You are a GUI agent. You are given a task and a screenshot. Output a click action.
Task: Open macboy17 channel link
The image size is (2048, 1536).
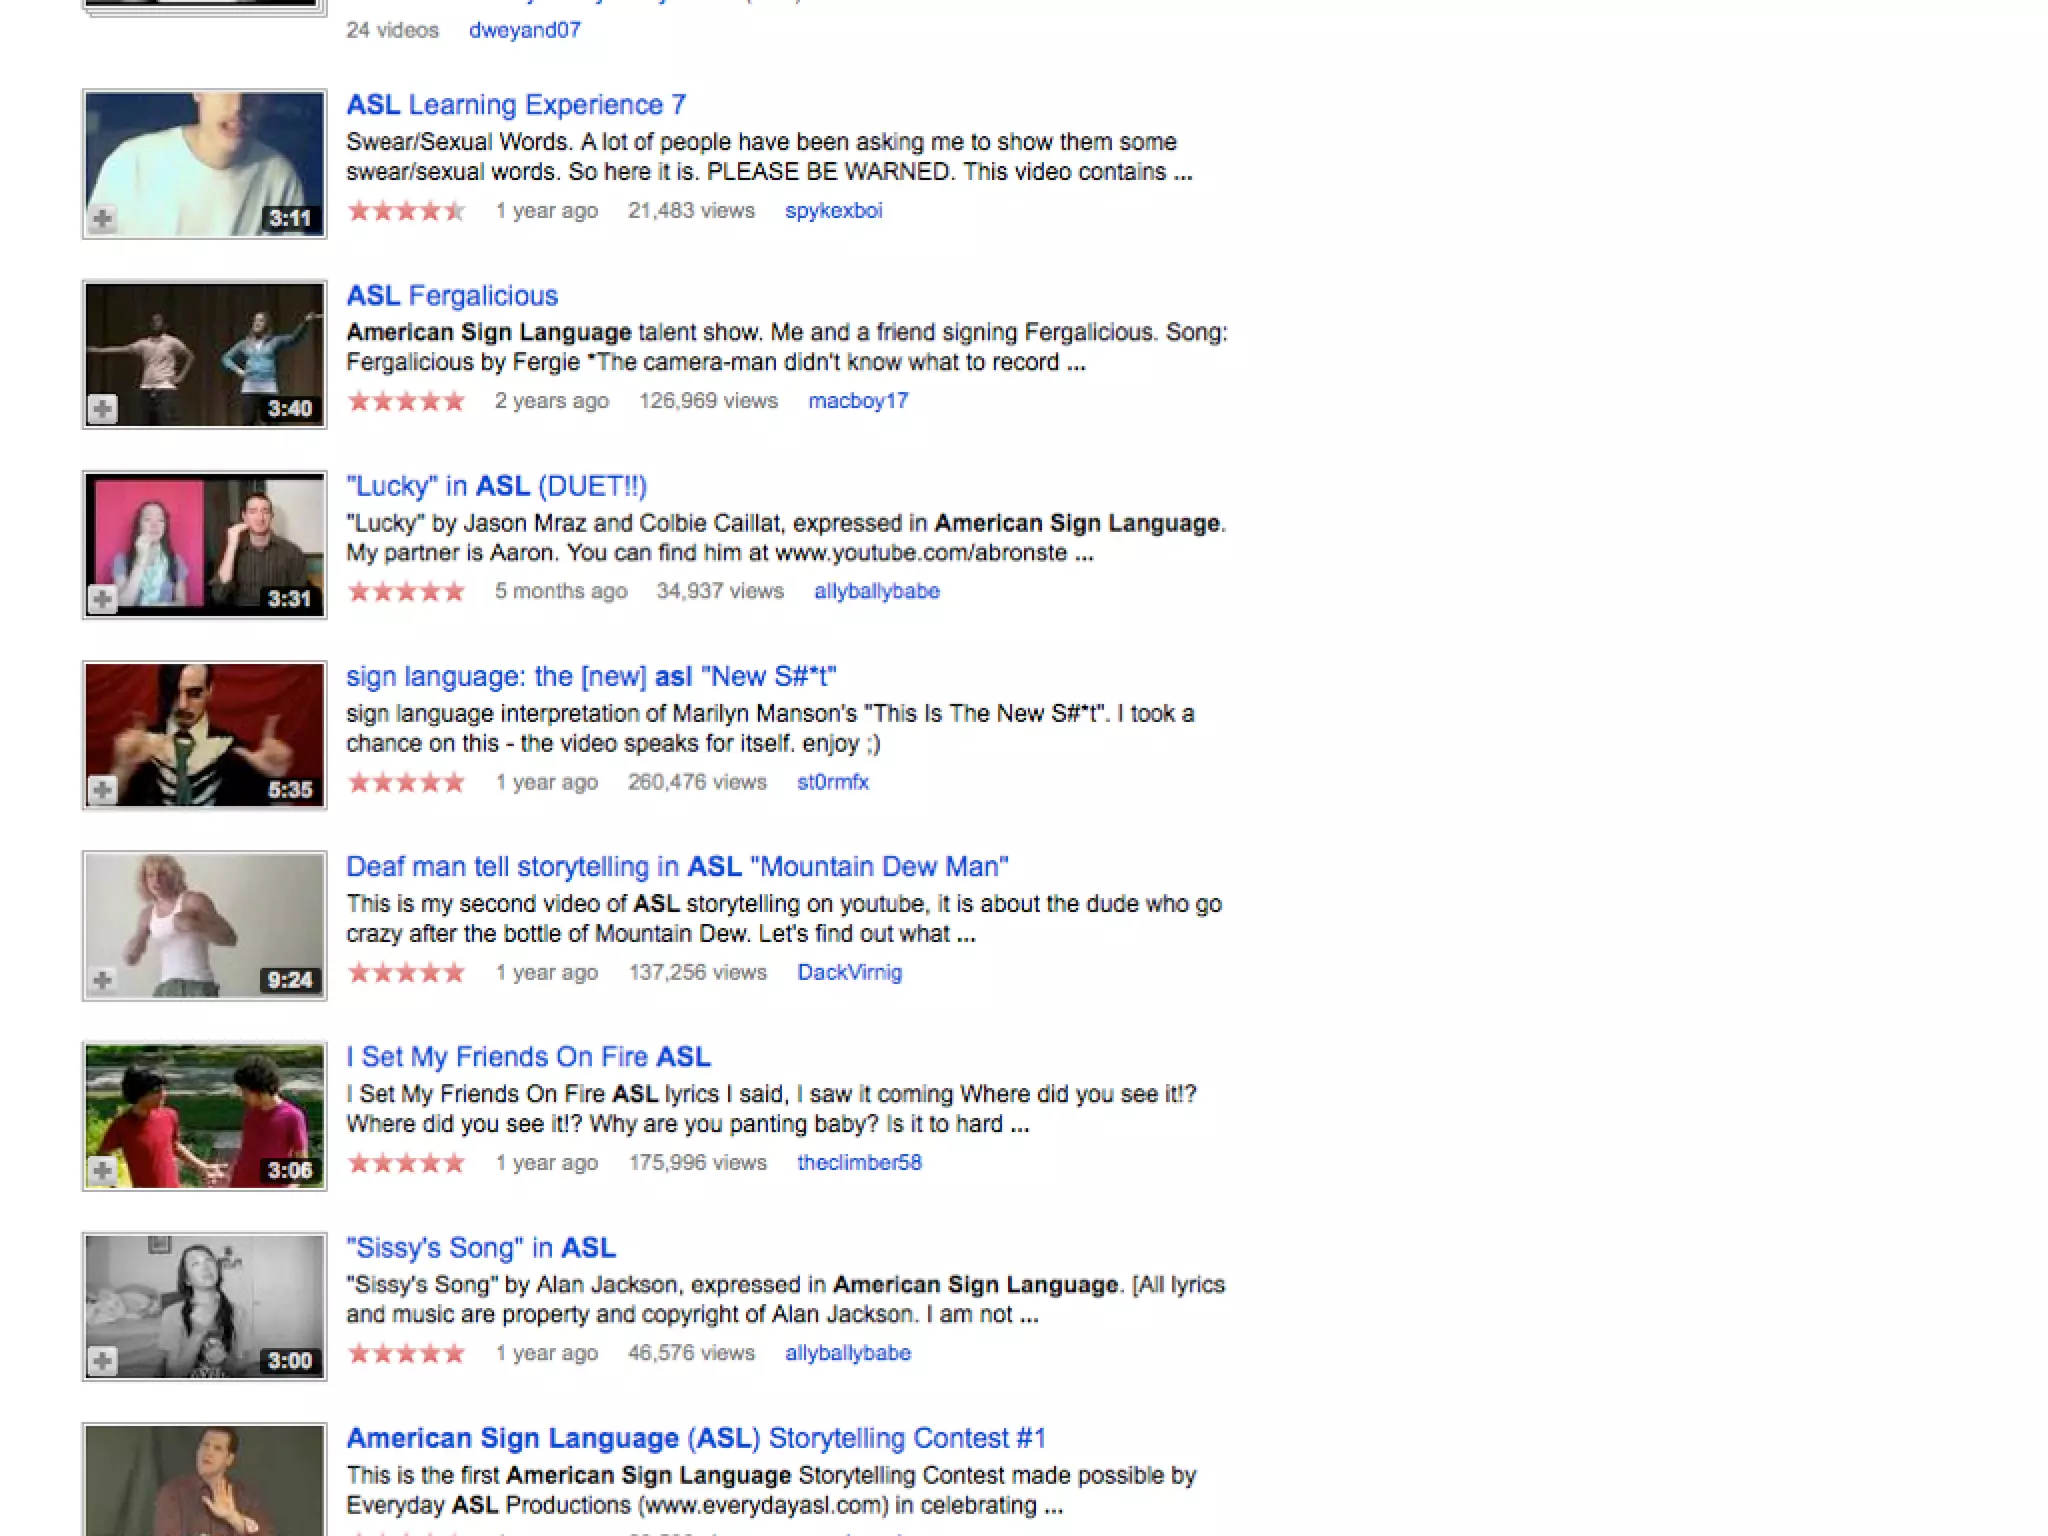coord(858,401)
